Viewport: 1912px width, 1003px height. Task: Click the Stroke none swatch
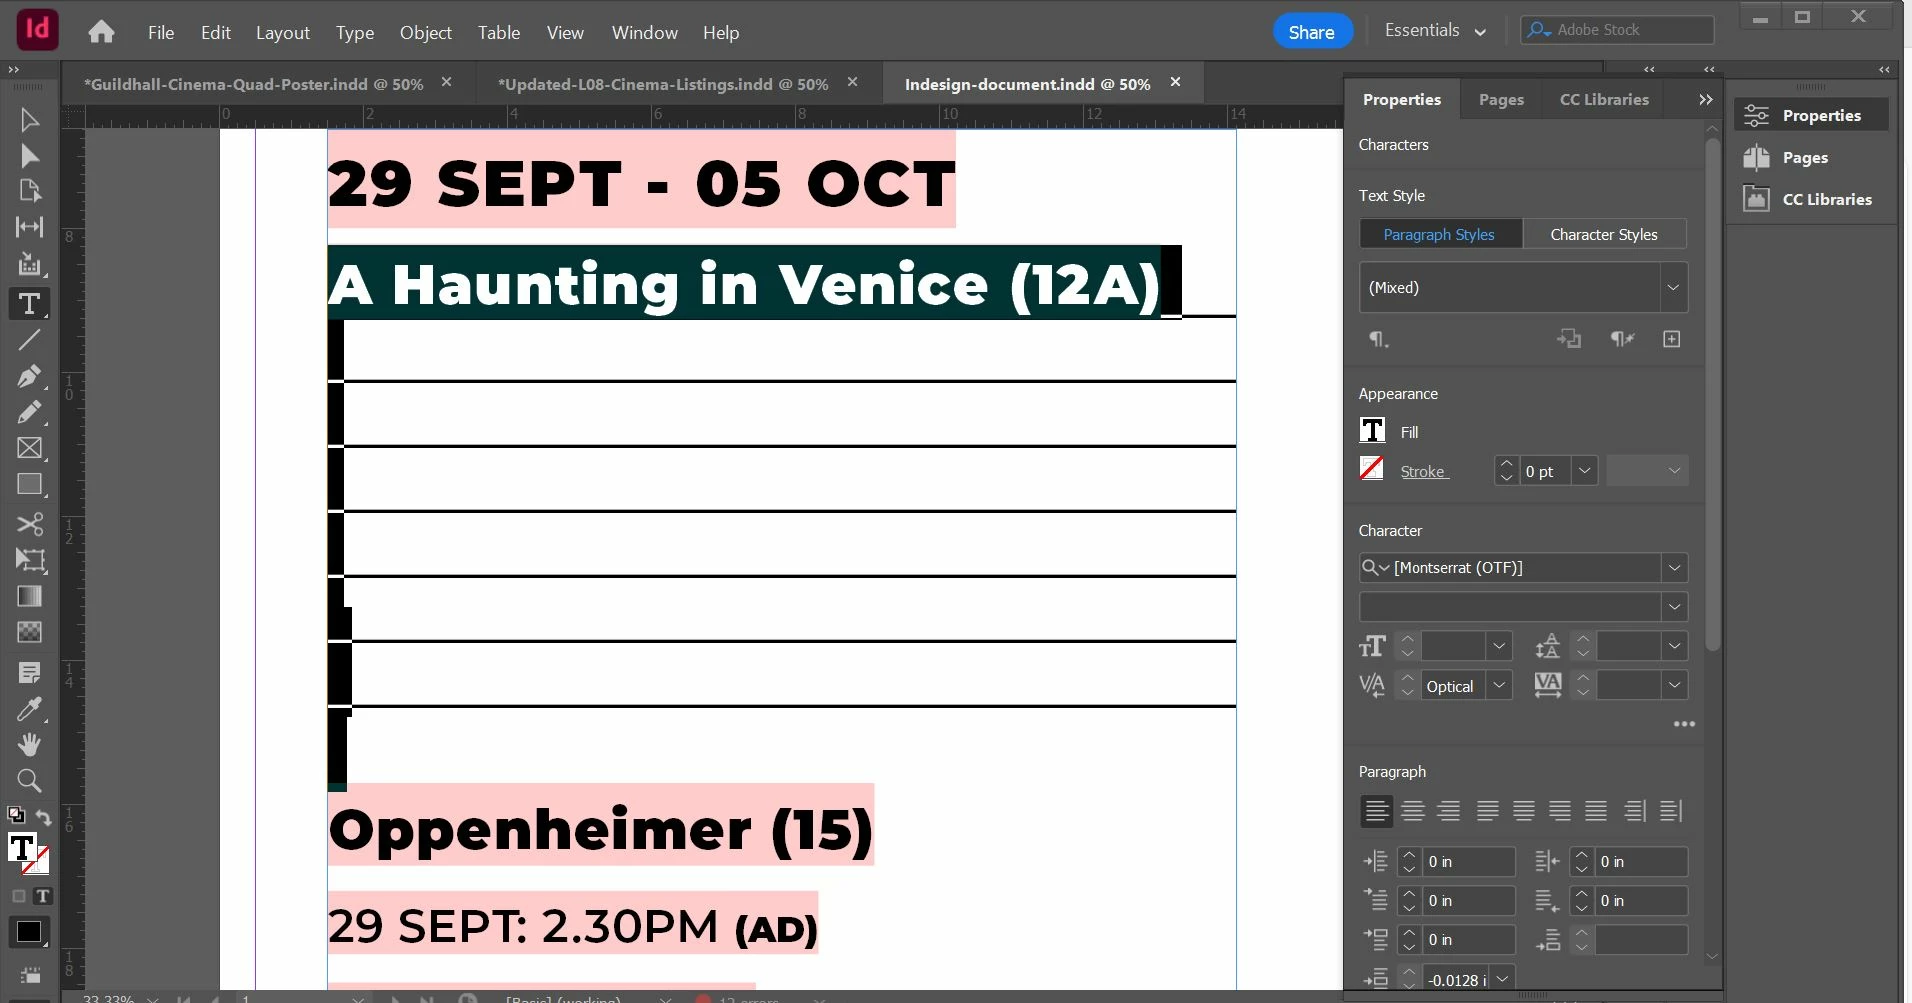click(x=1372, y=468)
